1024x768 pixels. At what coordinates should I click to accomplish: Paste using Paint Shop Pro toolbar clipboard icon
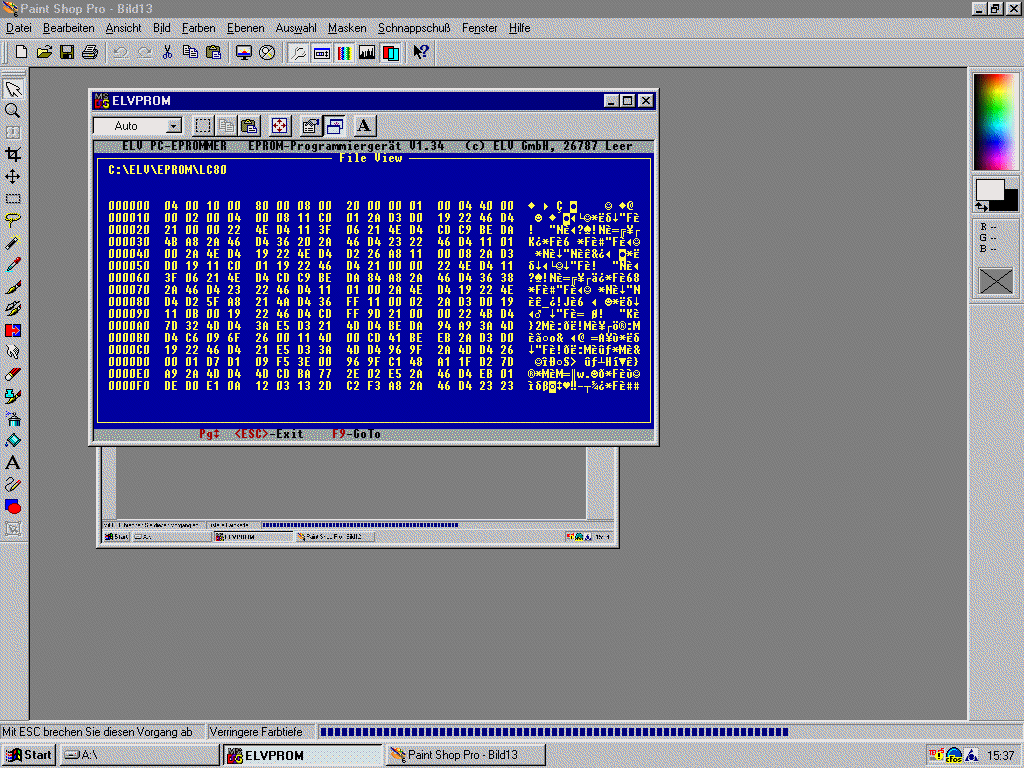coord(214,52)
